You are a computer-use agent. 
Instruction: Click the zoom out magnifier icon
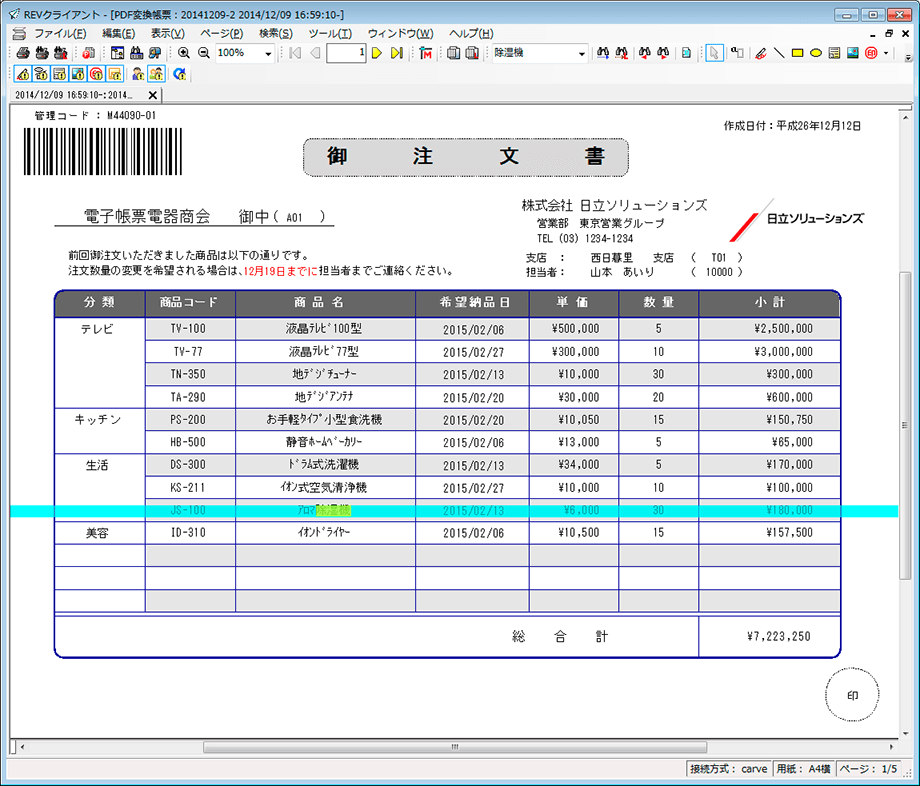tap(203, 53)
